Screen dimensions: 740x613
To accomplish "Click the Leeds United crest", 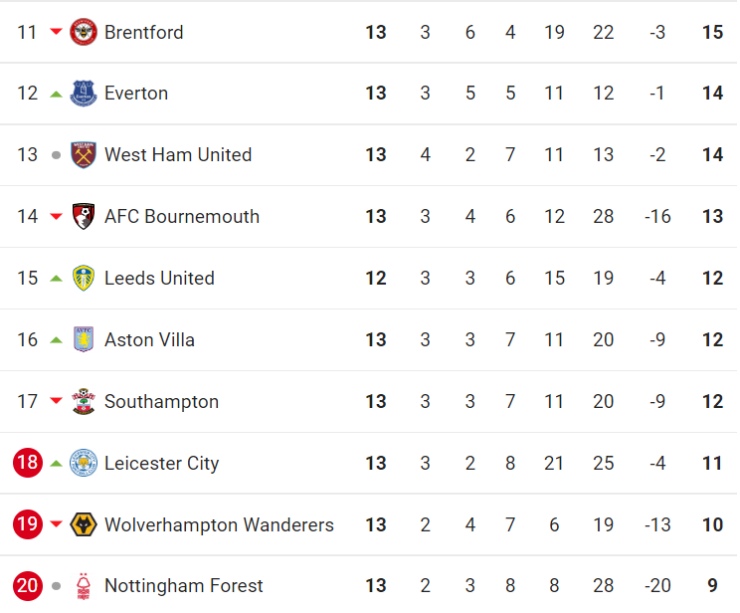I will [x=84, y=278].
